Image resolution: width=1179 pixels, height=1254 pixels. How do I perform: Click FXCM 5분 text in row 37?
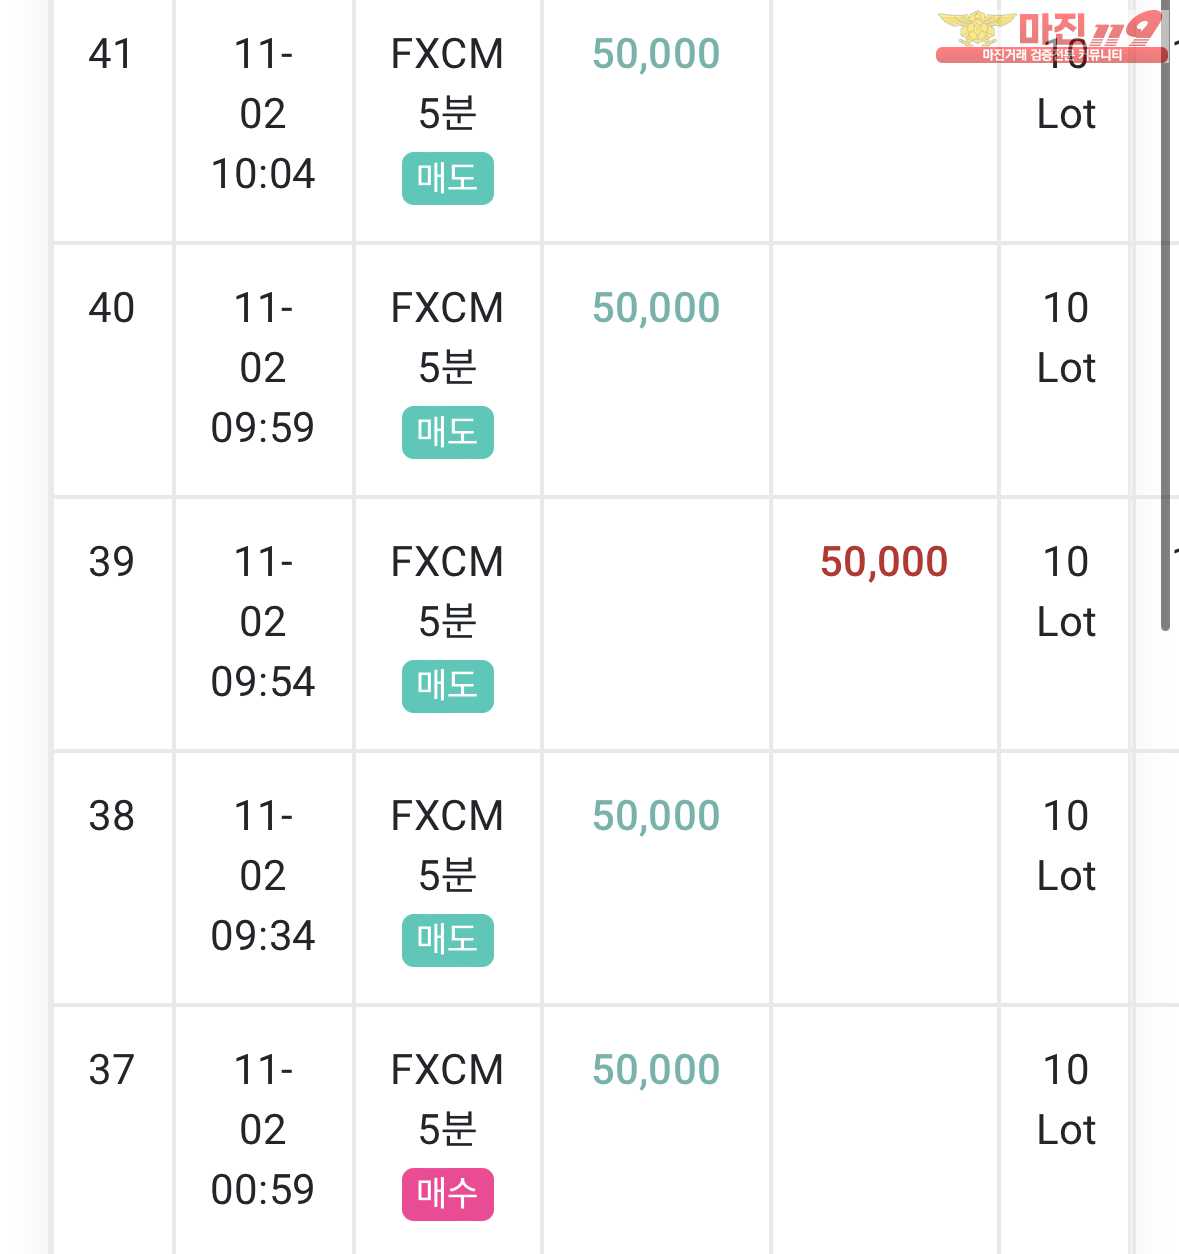click(x=447, y=1100)
